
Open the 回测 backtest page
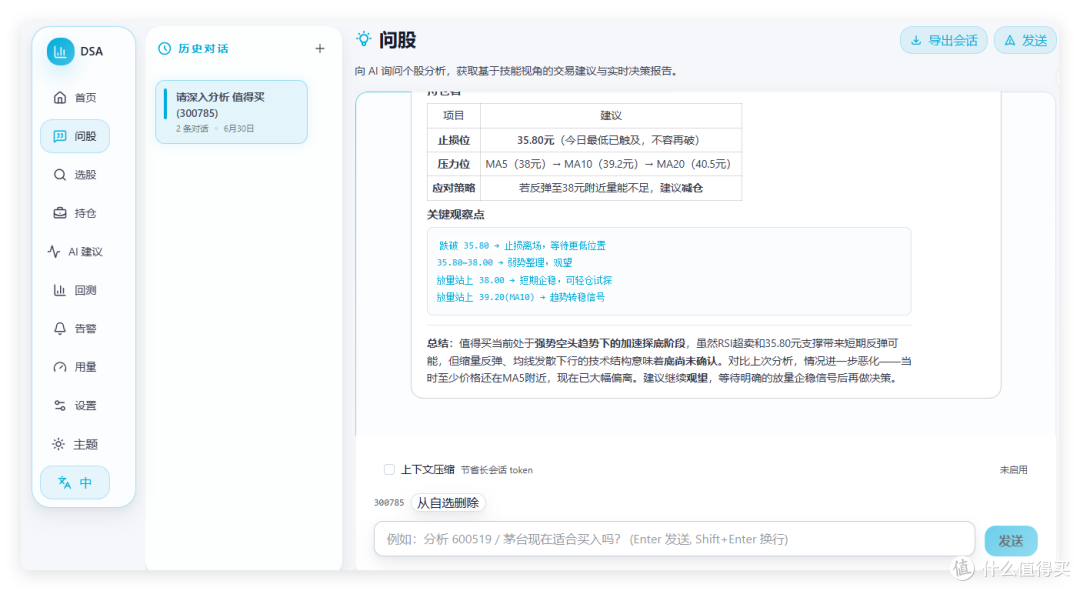(75, 291)
